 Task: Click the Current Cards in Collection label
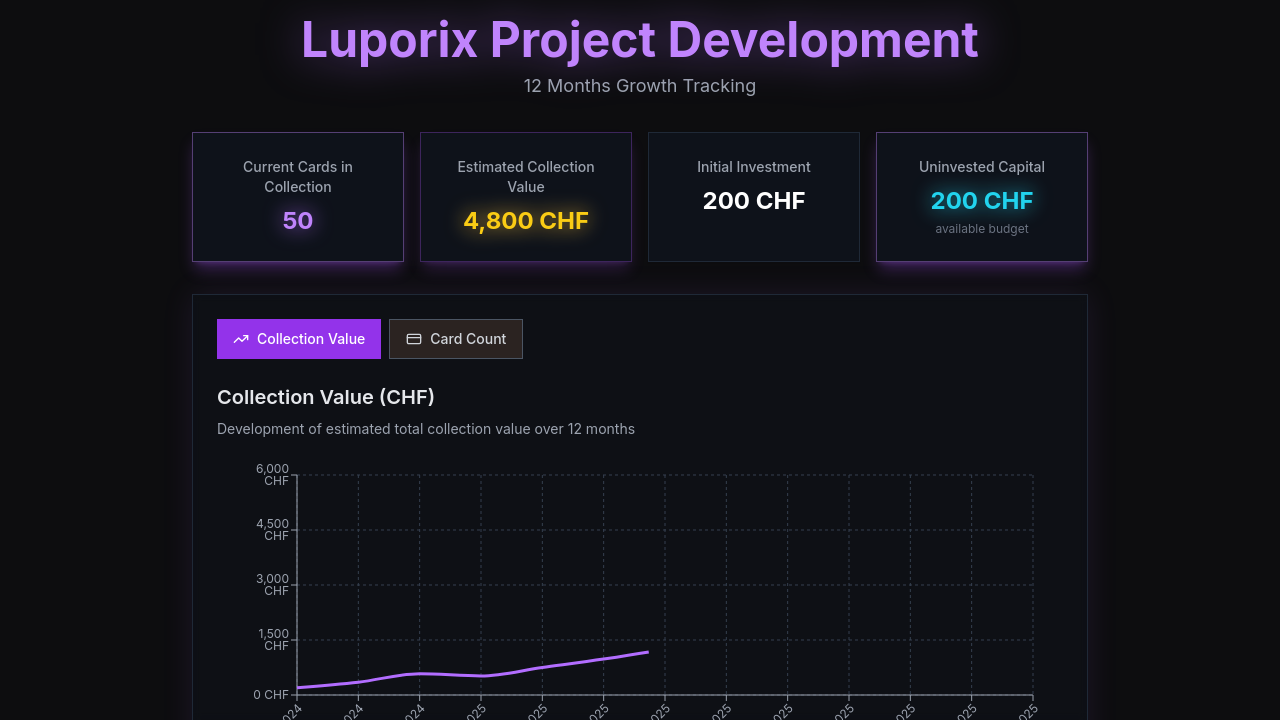[x=298, y=177]
